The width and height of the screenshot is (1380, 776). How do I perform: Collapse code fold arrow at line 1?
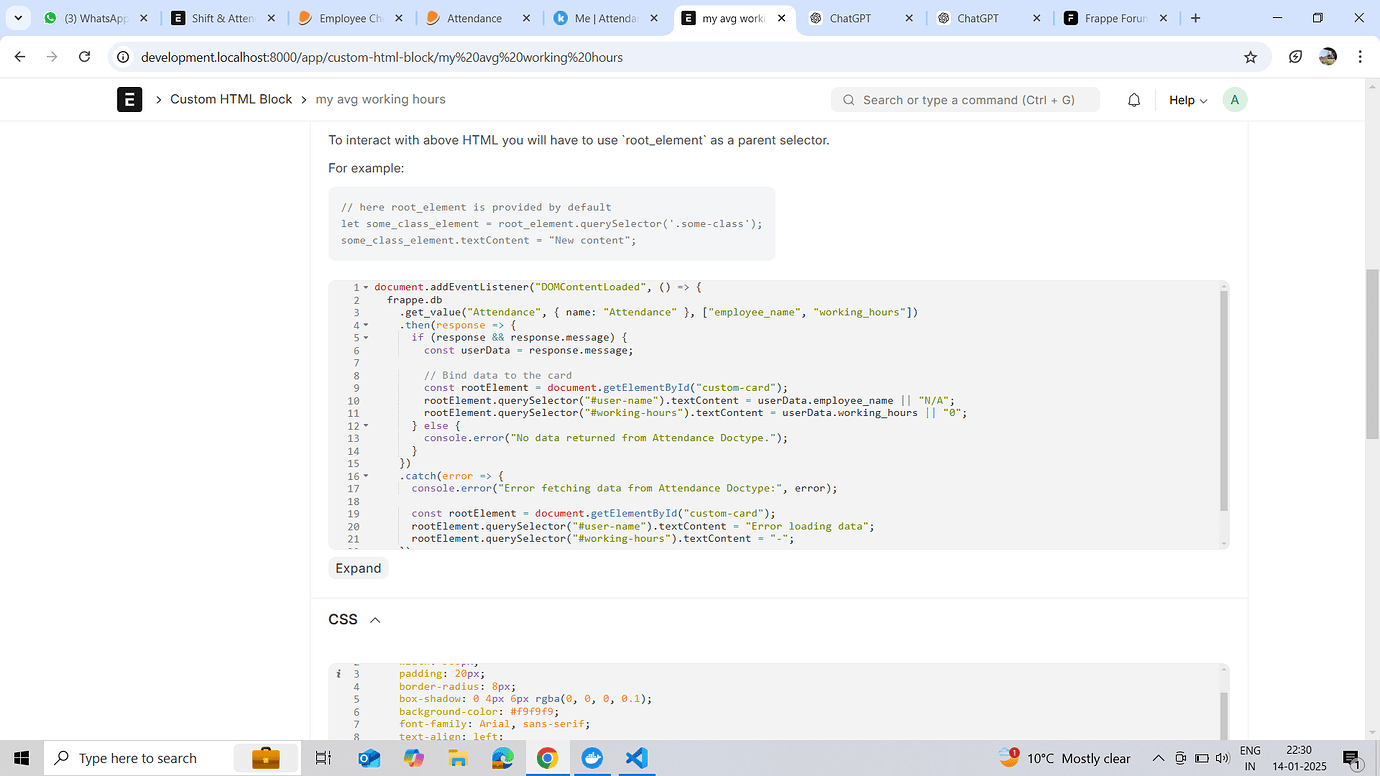(366, 287)
